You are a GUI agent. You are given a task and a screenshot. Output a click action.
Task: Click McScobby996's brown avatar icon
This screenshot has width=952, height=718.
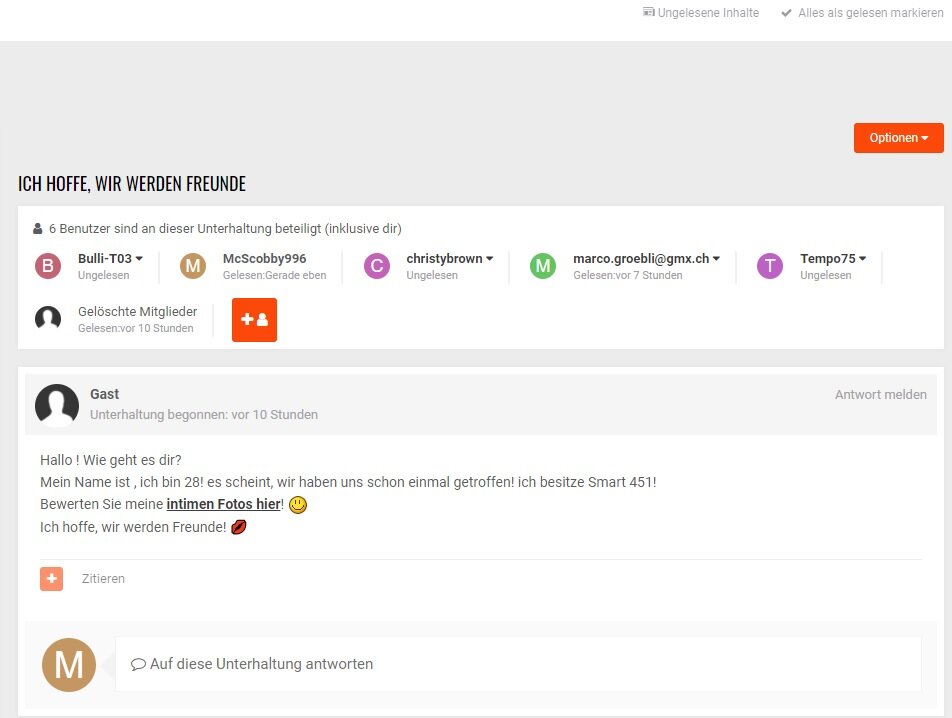pyautogui.click(x=193, y=266)
